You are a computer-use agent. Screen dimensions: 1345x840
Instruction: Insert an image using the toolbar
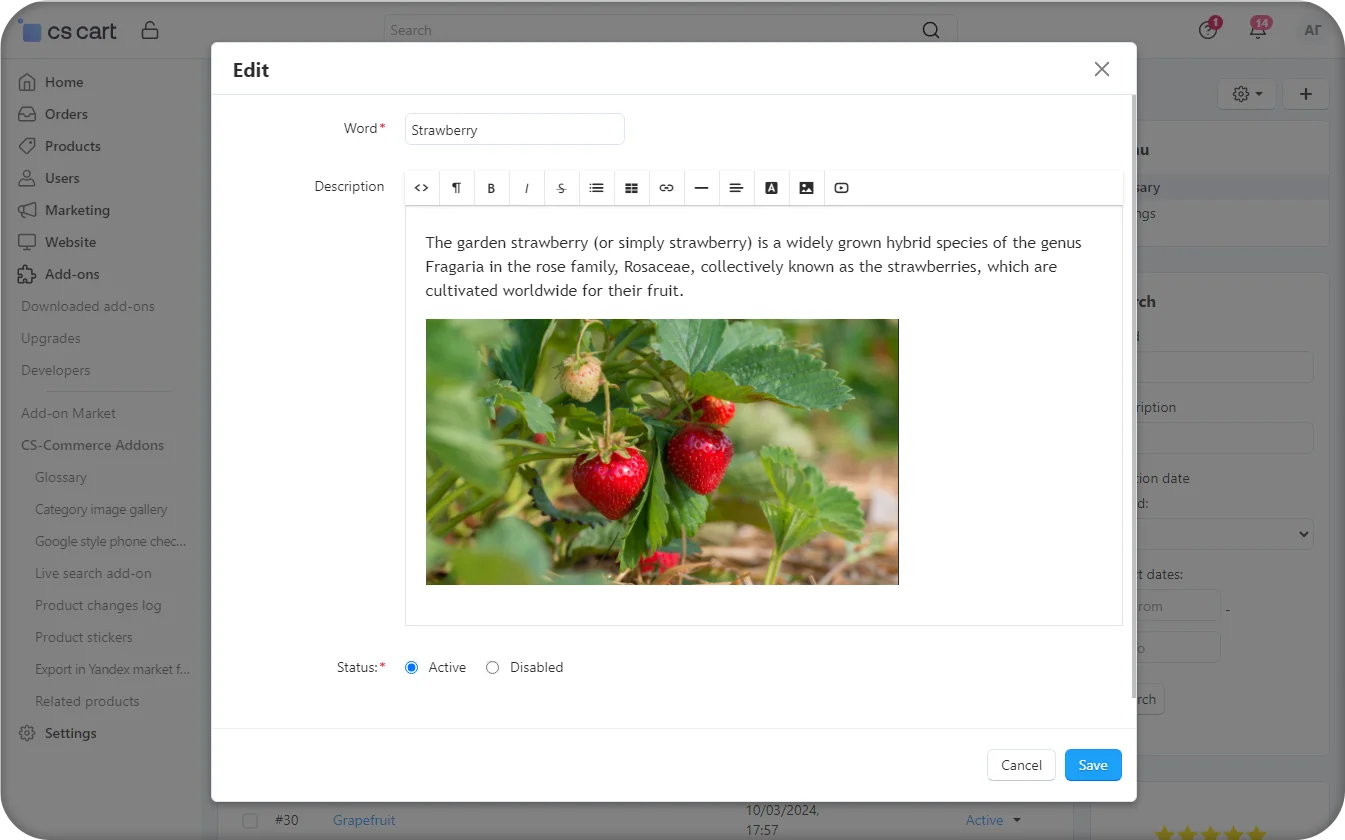point(806,188)
